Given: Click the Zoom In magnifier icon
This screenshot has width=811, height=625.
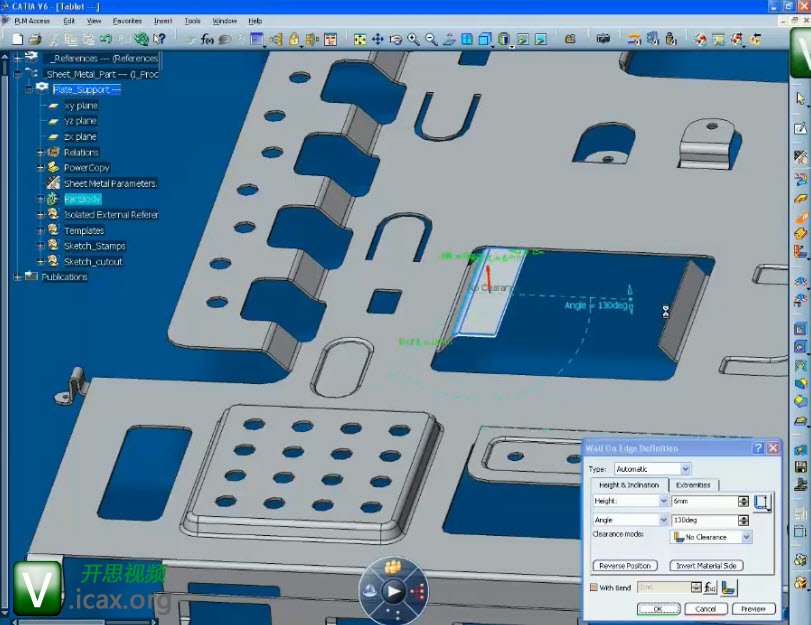Looking at the screenshot, I should (414, 40).
